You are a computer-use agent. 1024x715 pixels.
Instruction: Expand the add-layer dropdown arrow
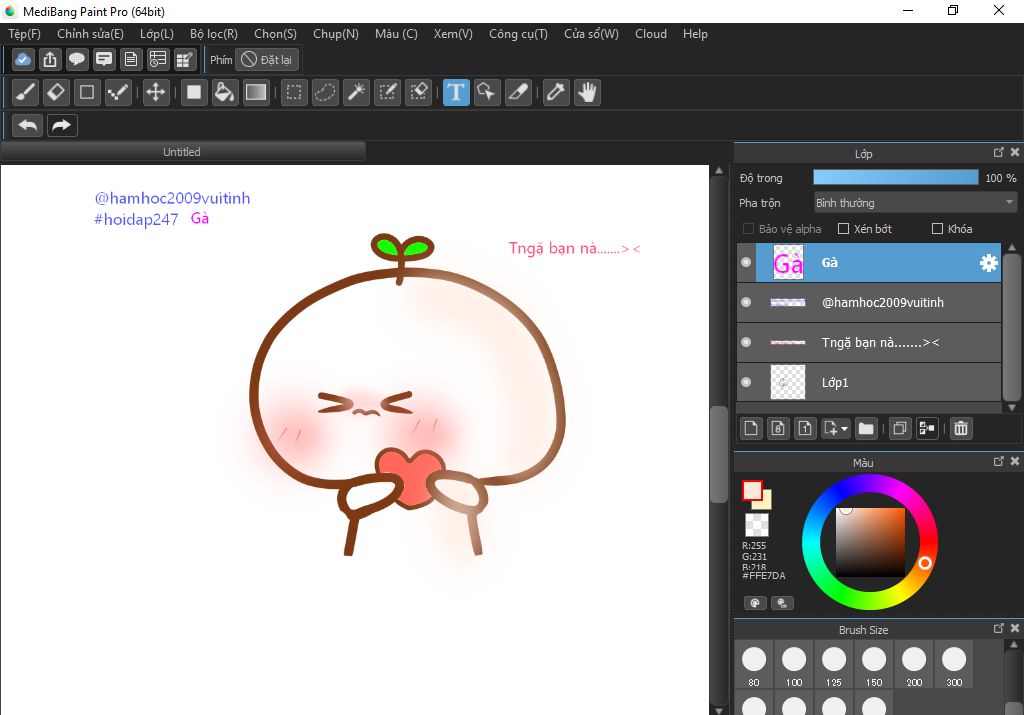pyautogui.click(x=844, y=428)
